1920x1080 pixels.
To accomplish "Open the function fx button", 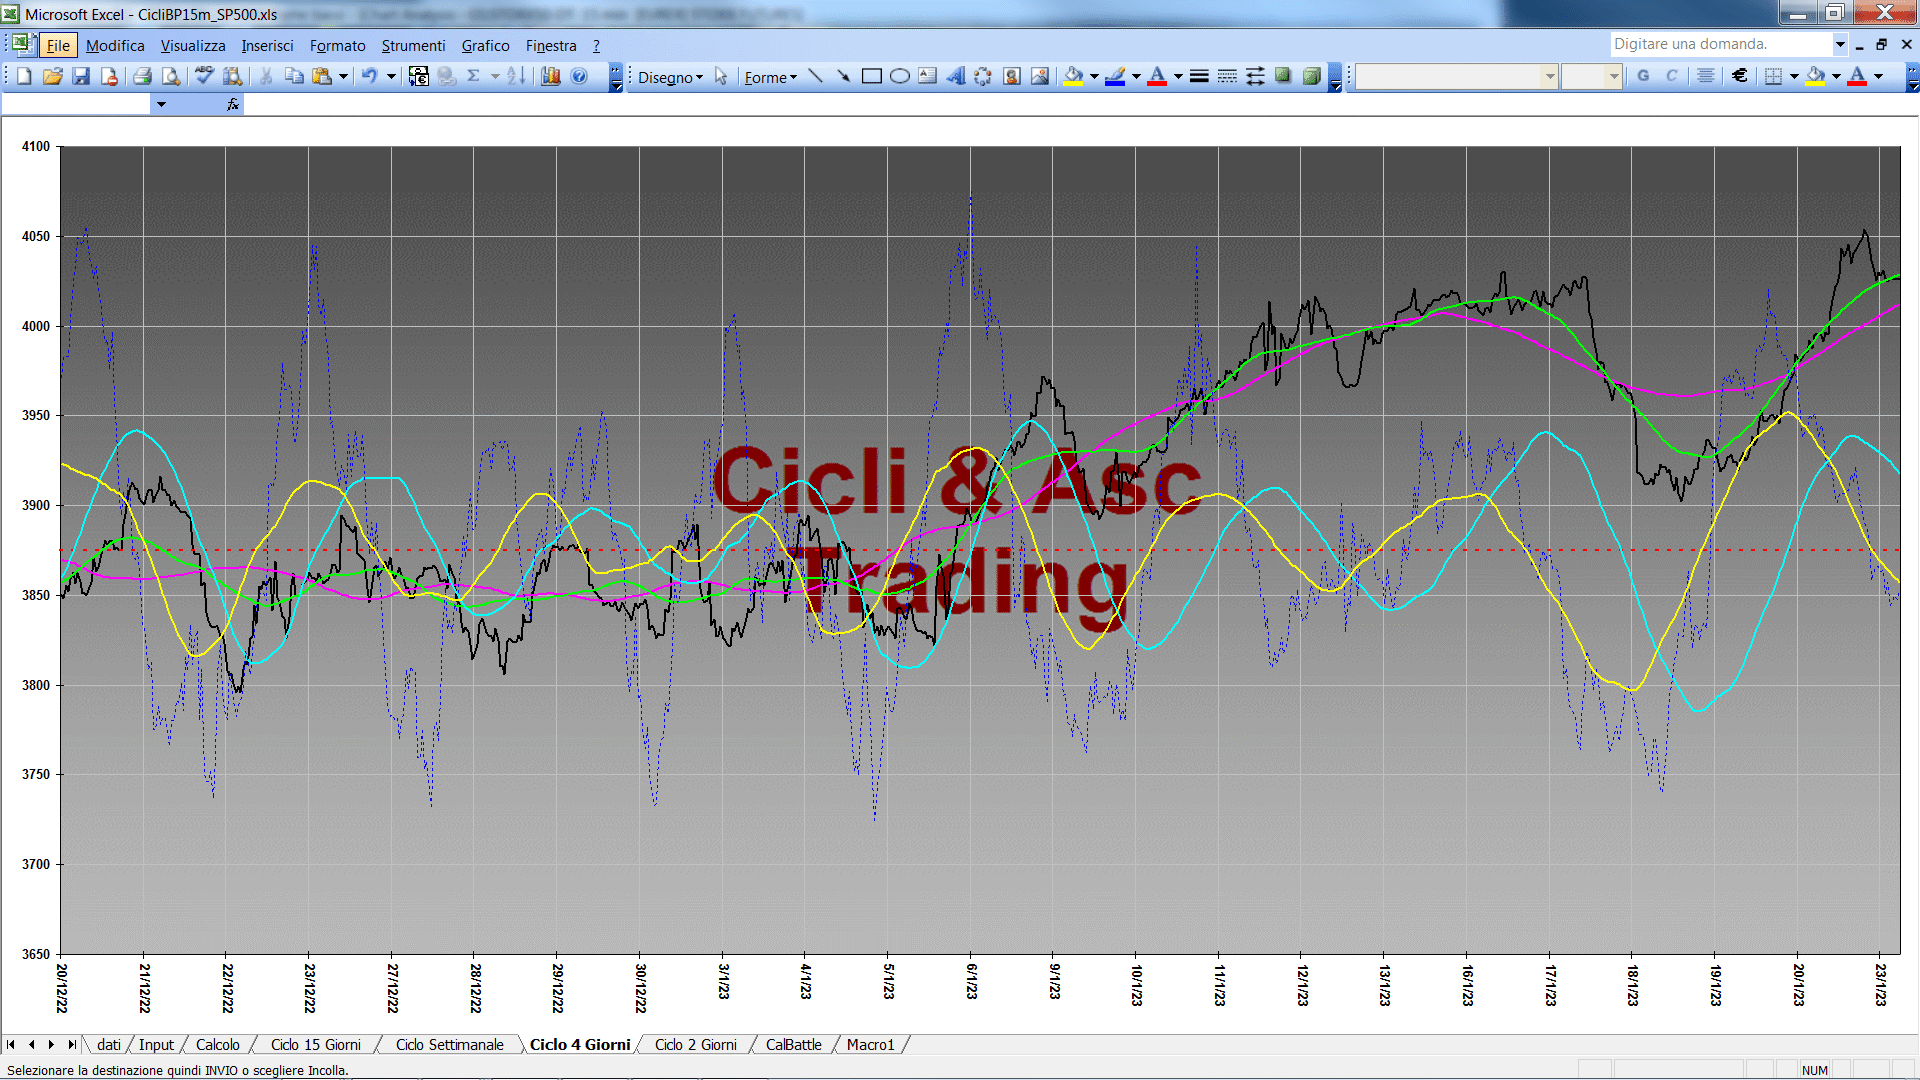I will pos(233,104).
